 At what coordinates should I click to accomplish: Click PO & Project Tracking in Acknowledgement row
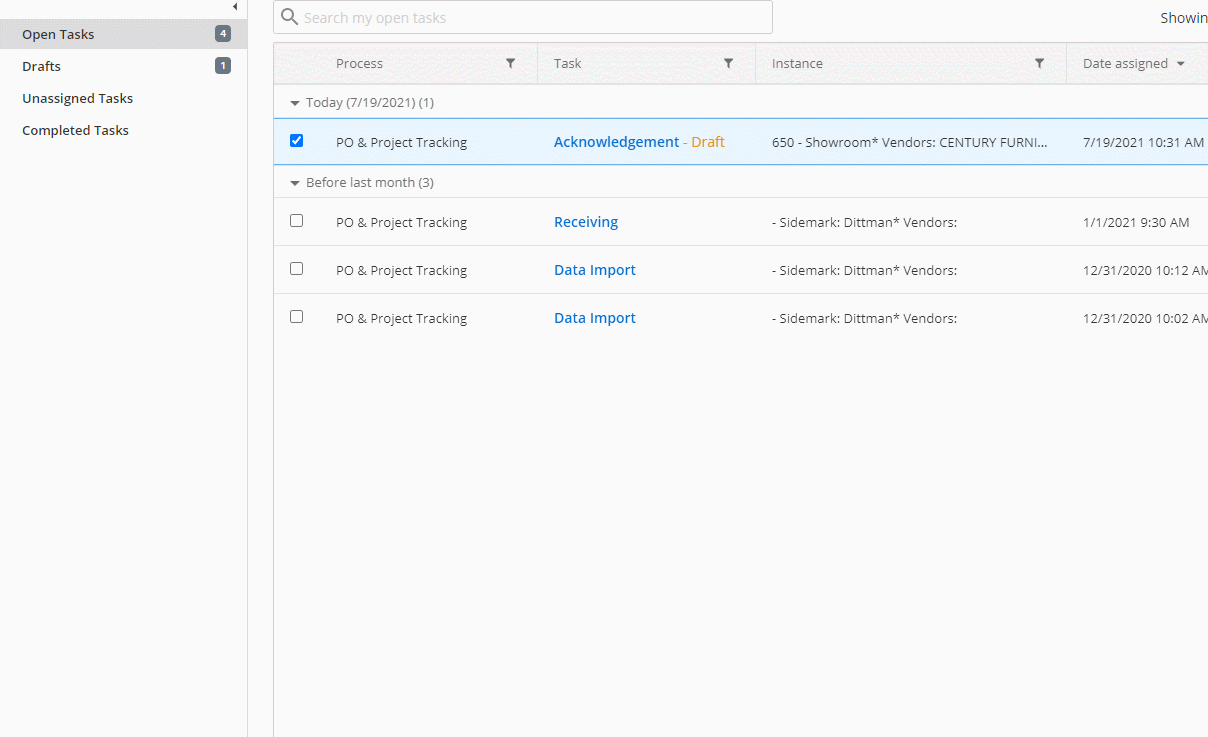pyautogui.click(x=401, y=142)
